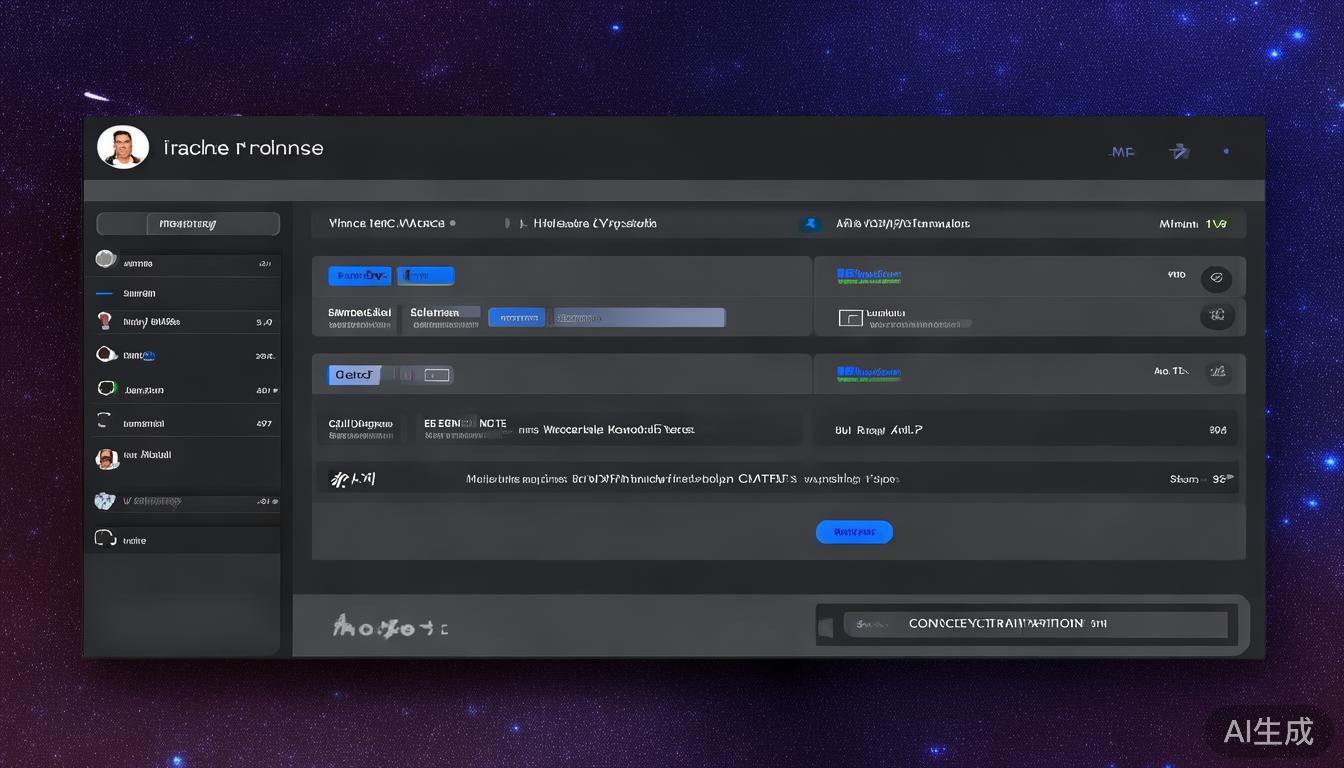Click the round checkmark icon in the first right panel
This screenshot has height=768, width=1344.
[1216, 278]
